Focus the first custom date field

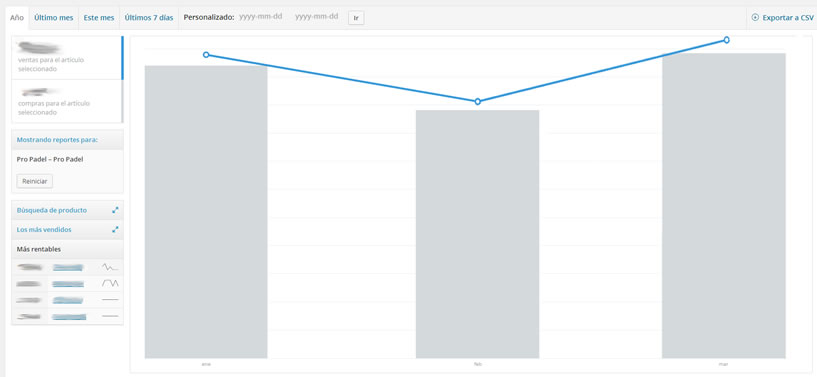[x=261, y=17]
